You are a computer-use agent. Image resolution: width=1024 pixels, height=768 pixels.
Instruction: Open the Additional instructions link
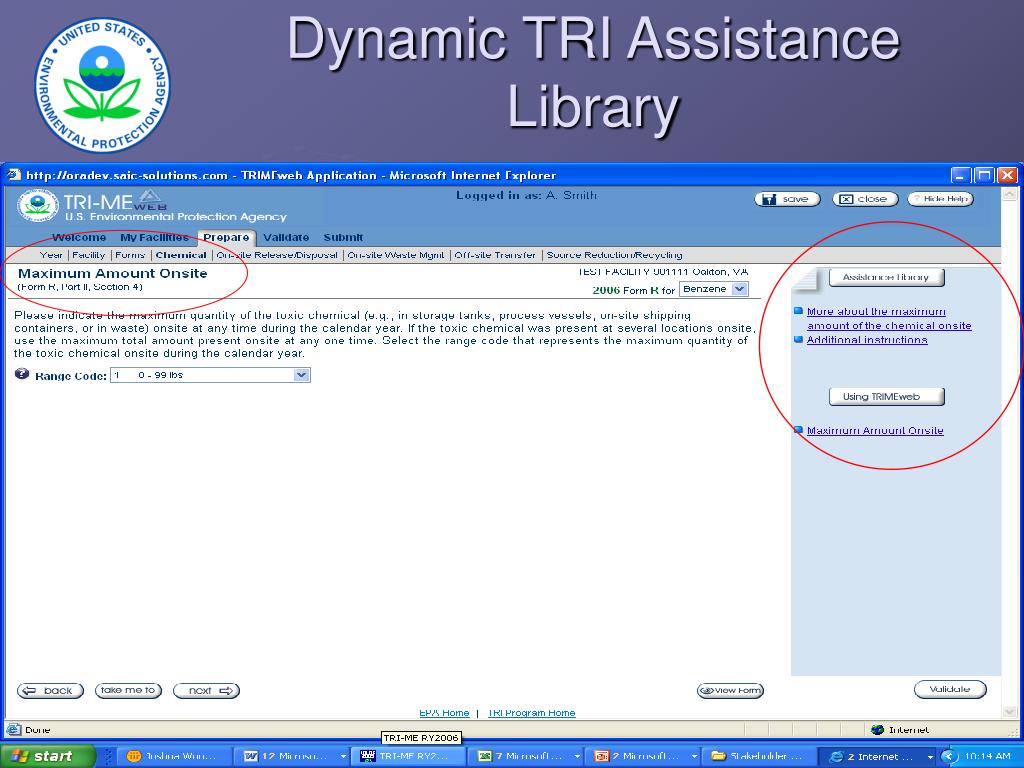tap(867, 340)
